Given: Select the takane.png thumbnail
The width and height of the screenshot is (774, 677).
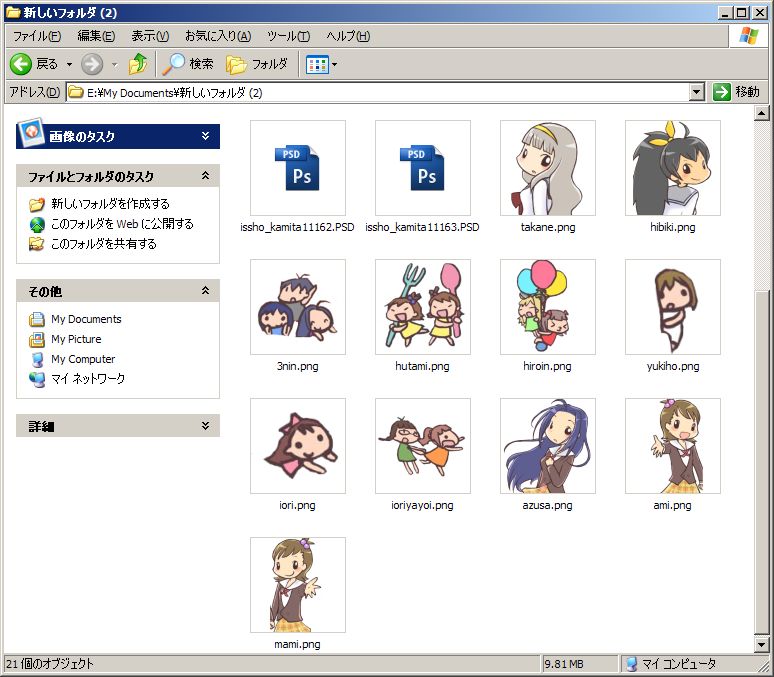Looking at the screenshot, I should (x=547, y=168).
